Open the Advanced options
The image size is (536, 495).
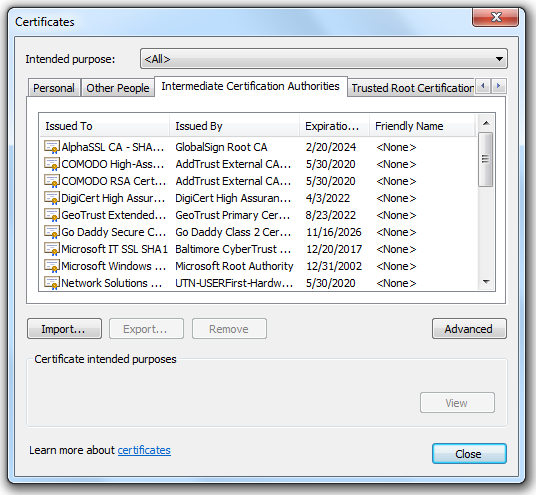pos(469,329)
